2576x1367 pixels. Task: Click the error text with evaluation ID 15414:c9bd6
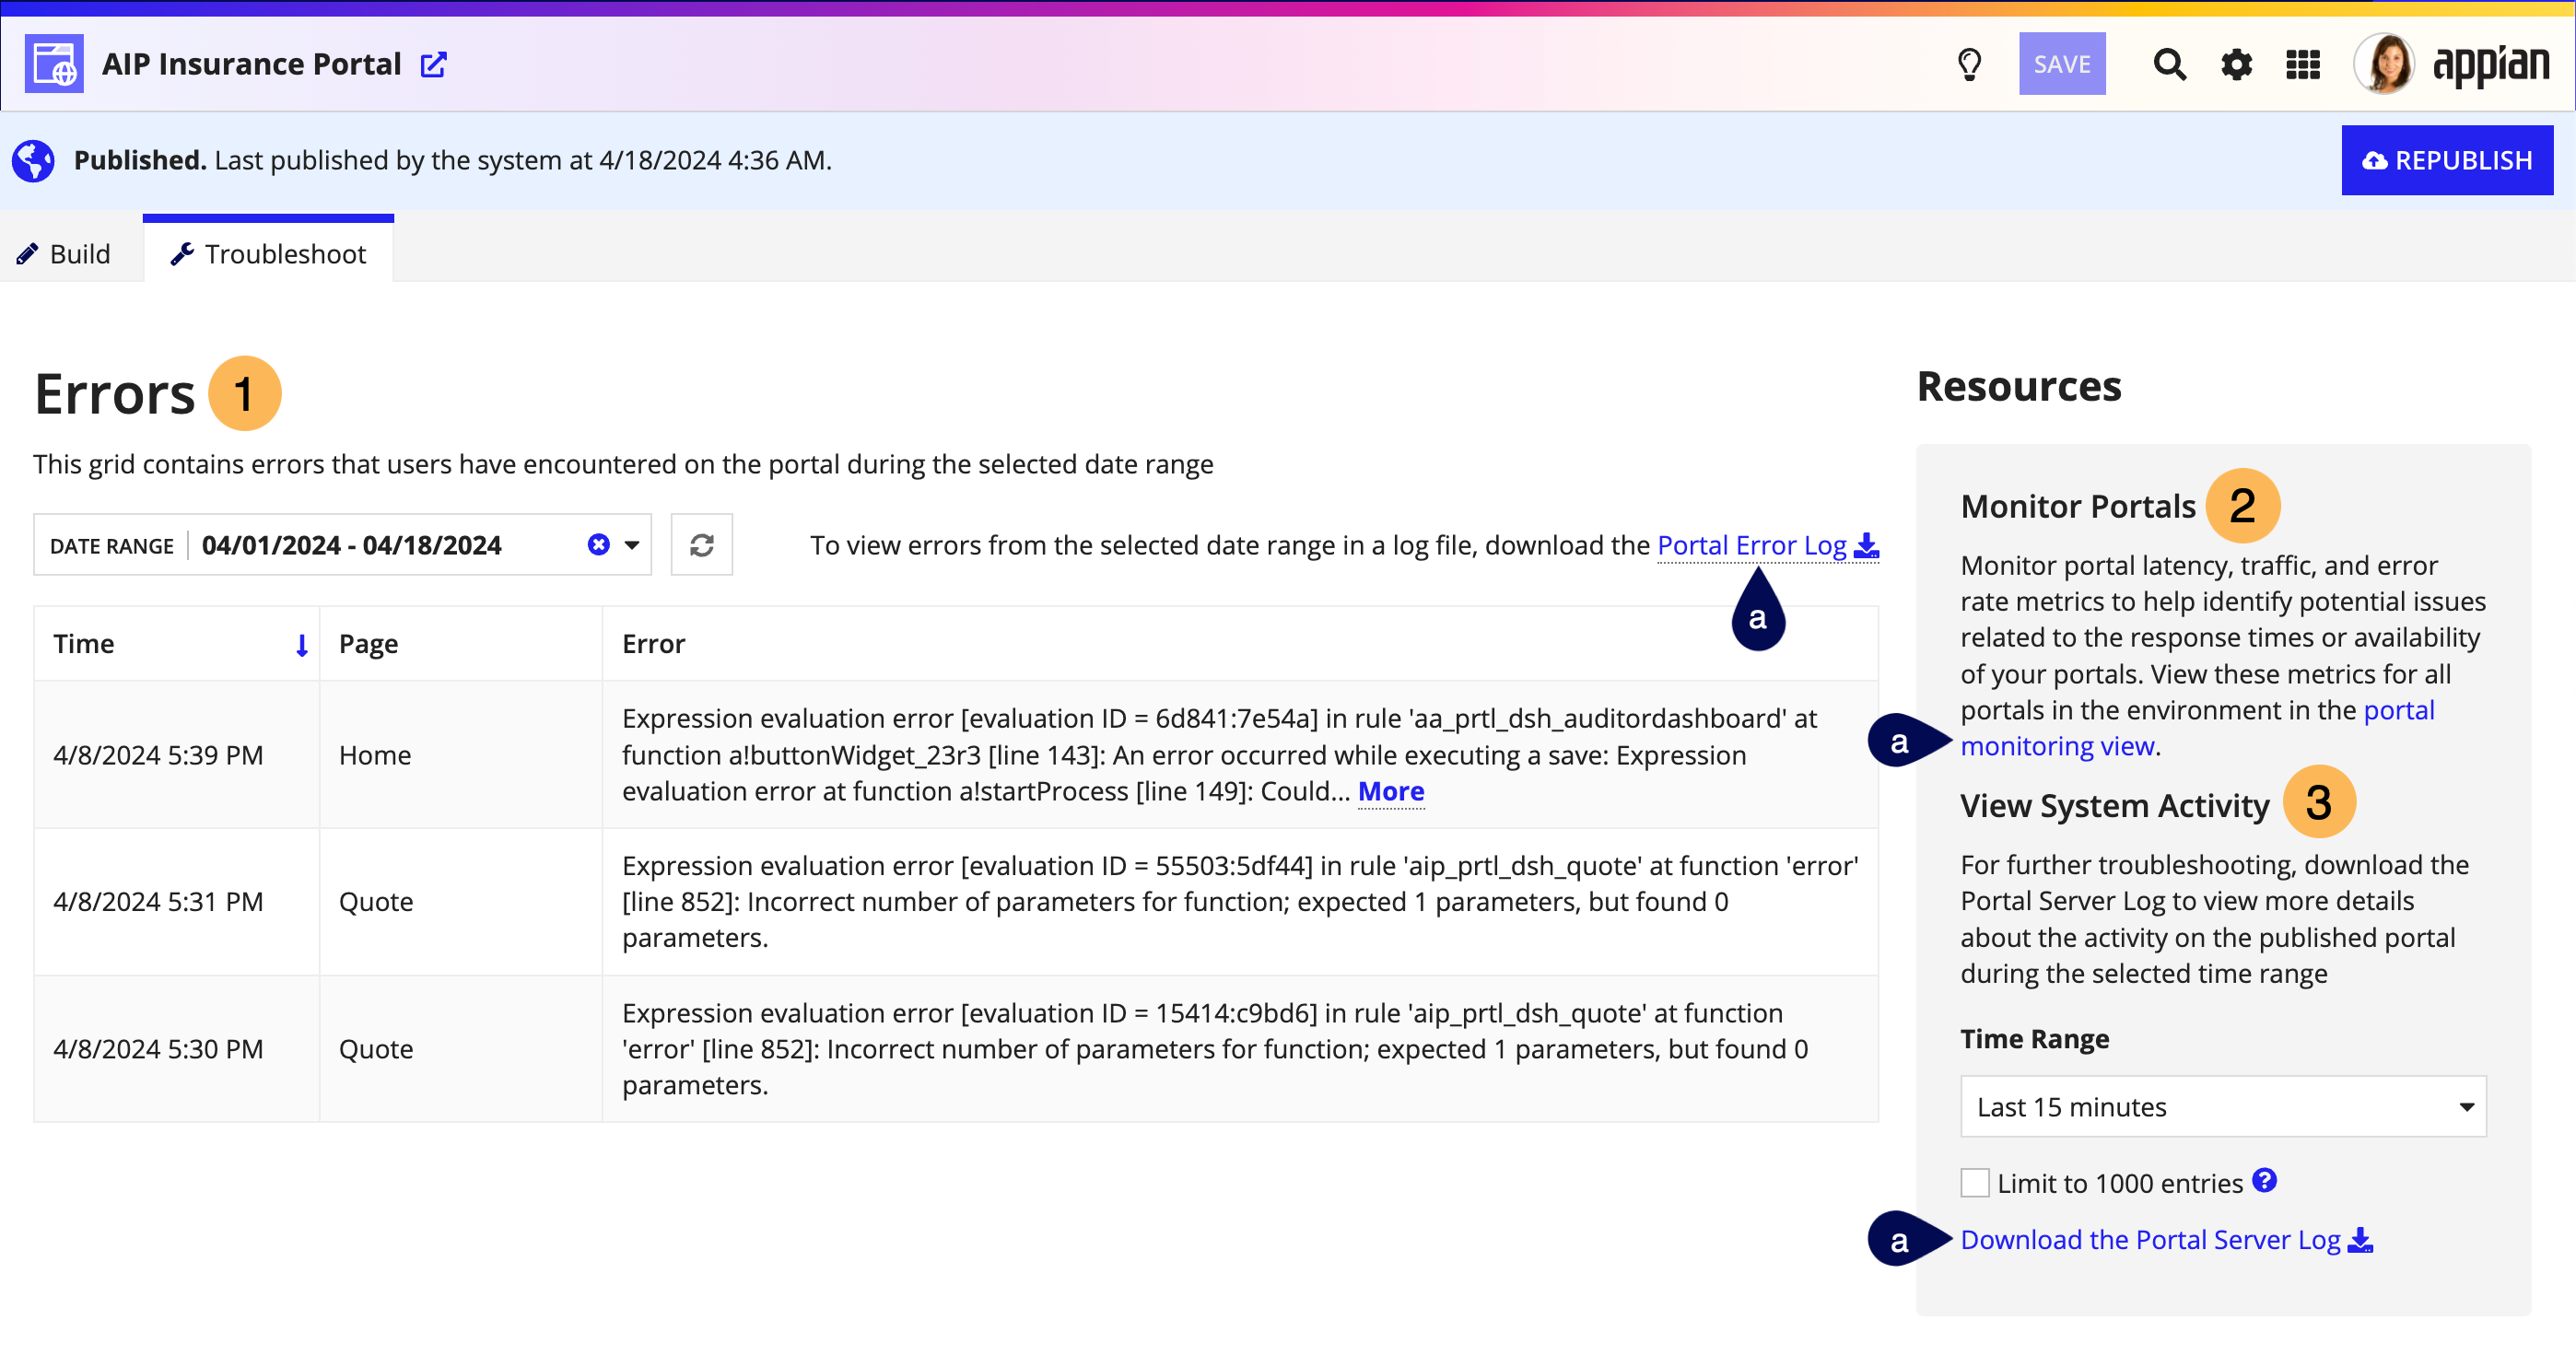1215,1049
